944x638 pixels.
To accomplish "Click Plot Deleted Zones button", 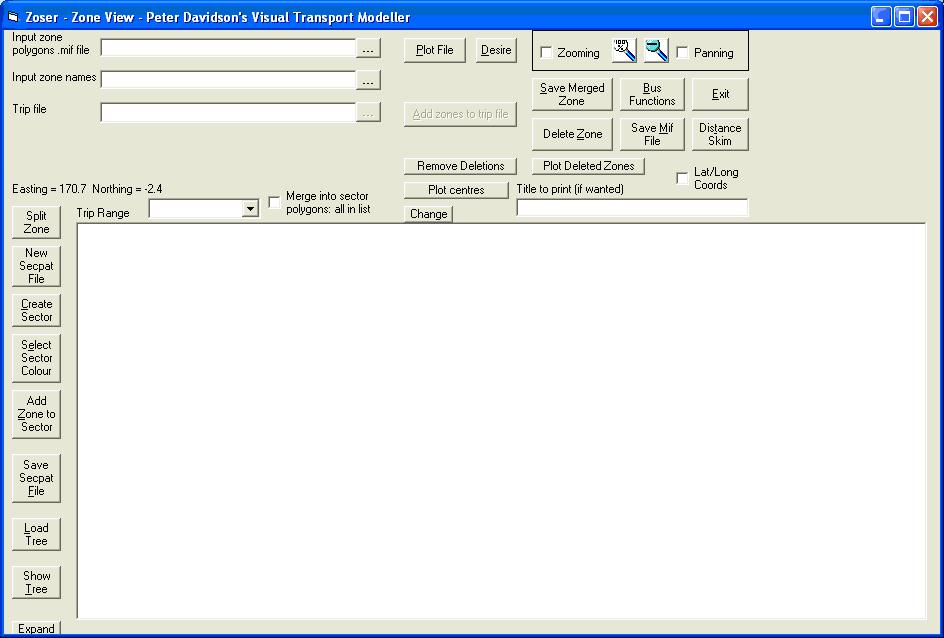I will [588, 166].
